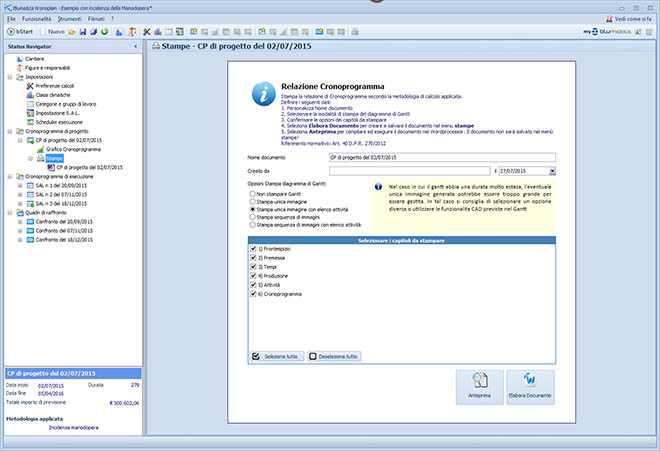Click the Anteprima button
This screenshot has width=660, height=451.
pos(478,386)
